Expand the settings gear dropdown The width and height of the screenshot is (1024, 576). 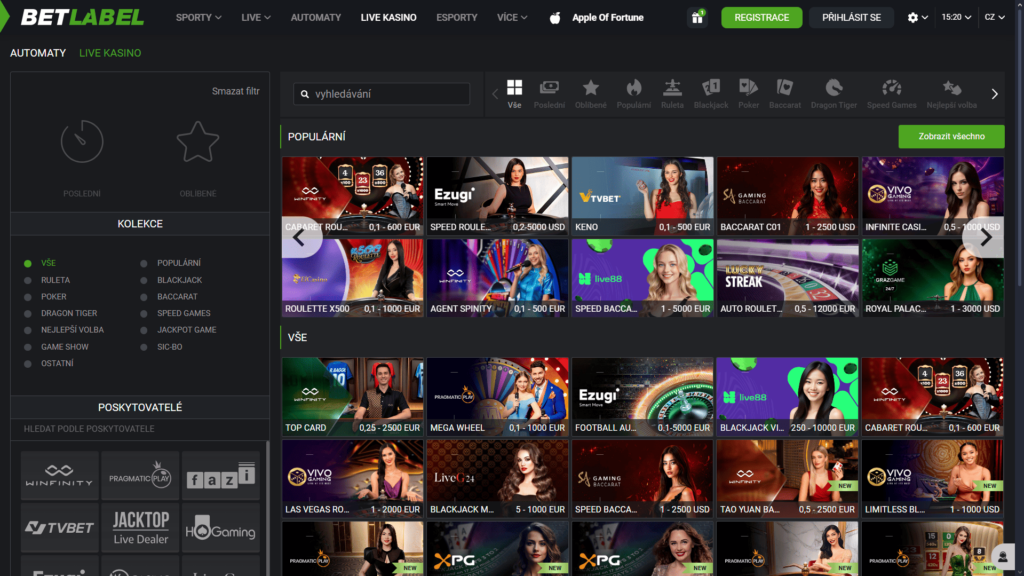click(917, 18)
